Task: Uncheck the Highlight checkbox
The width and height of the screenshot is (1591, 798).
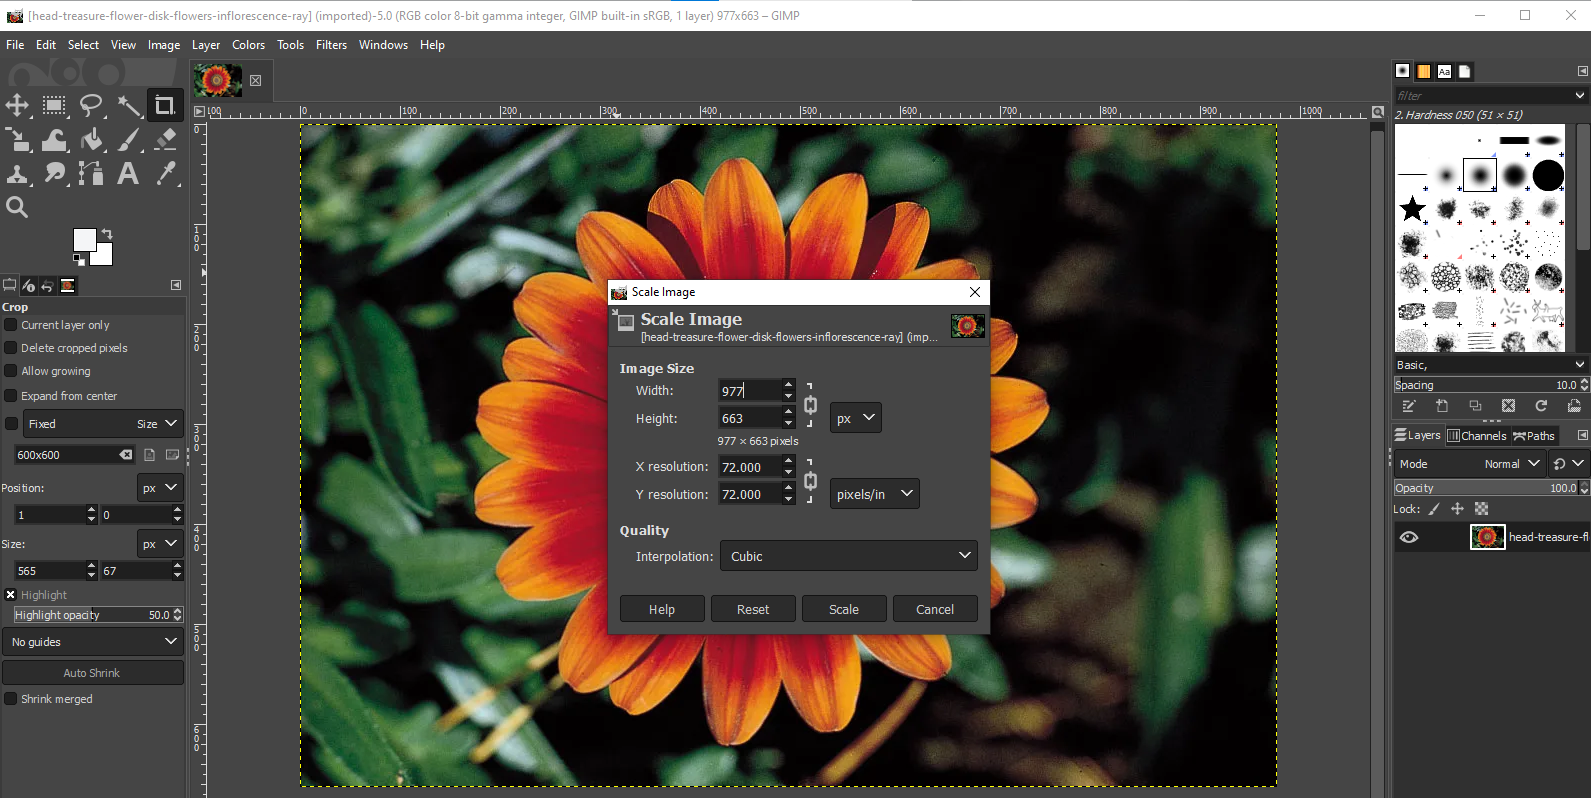Action: tap(11, 595)
